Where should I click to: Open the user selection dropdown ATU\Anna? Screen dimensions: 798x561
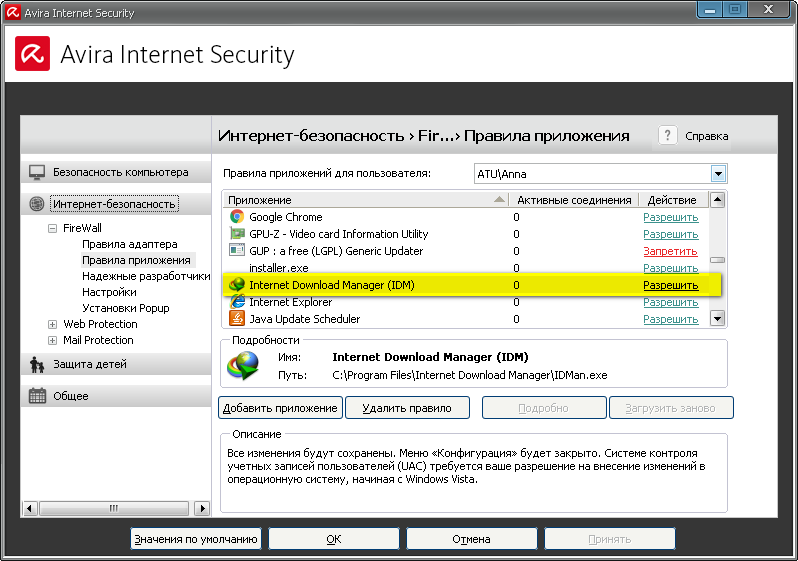(718, 174)
